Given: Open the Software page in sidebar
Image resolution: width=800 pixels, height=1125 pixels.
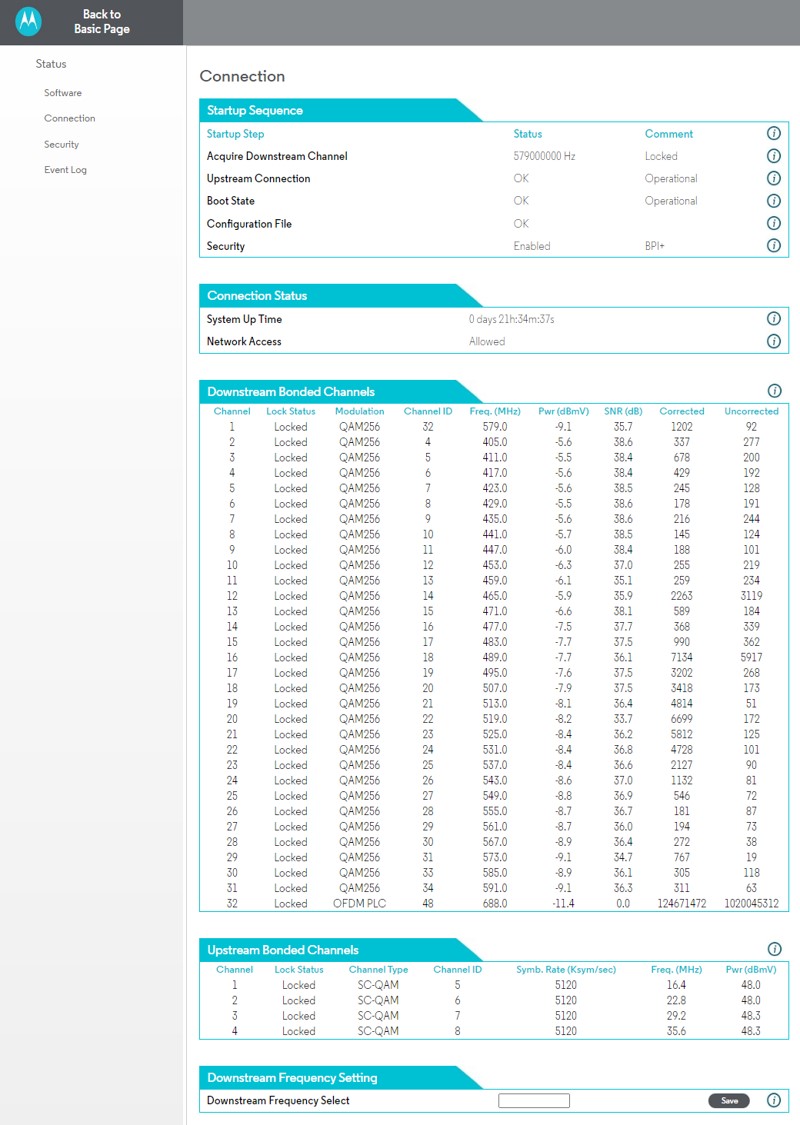Looking at the screenshot, I should pyautogui.click(x=62, y=93).
